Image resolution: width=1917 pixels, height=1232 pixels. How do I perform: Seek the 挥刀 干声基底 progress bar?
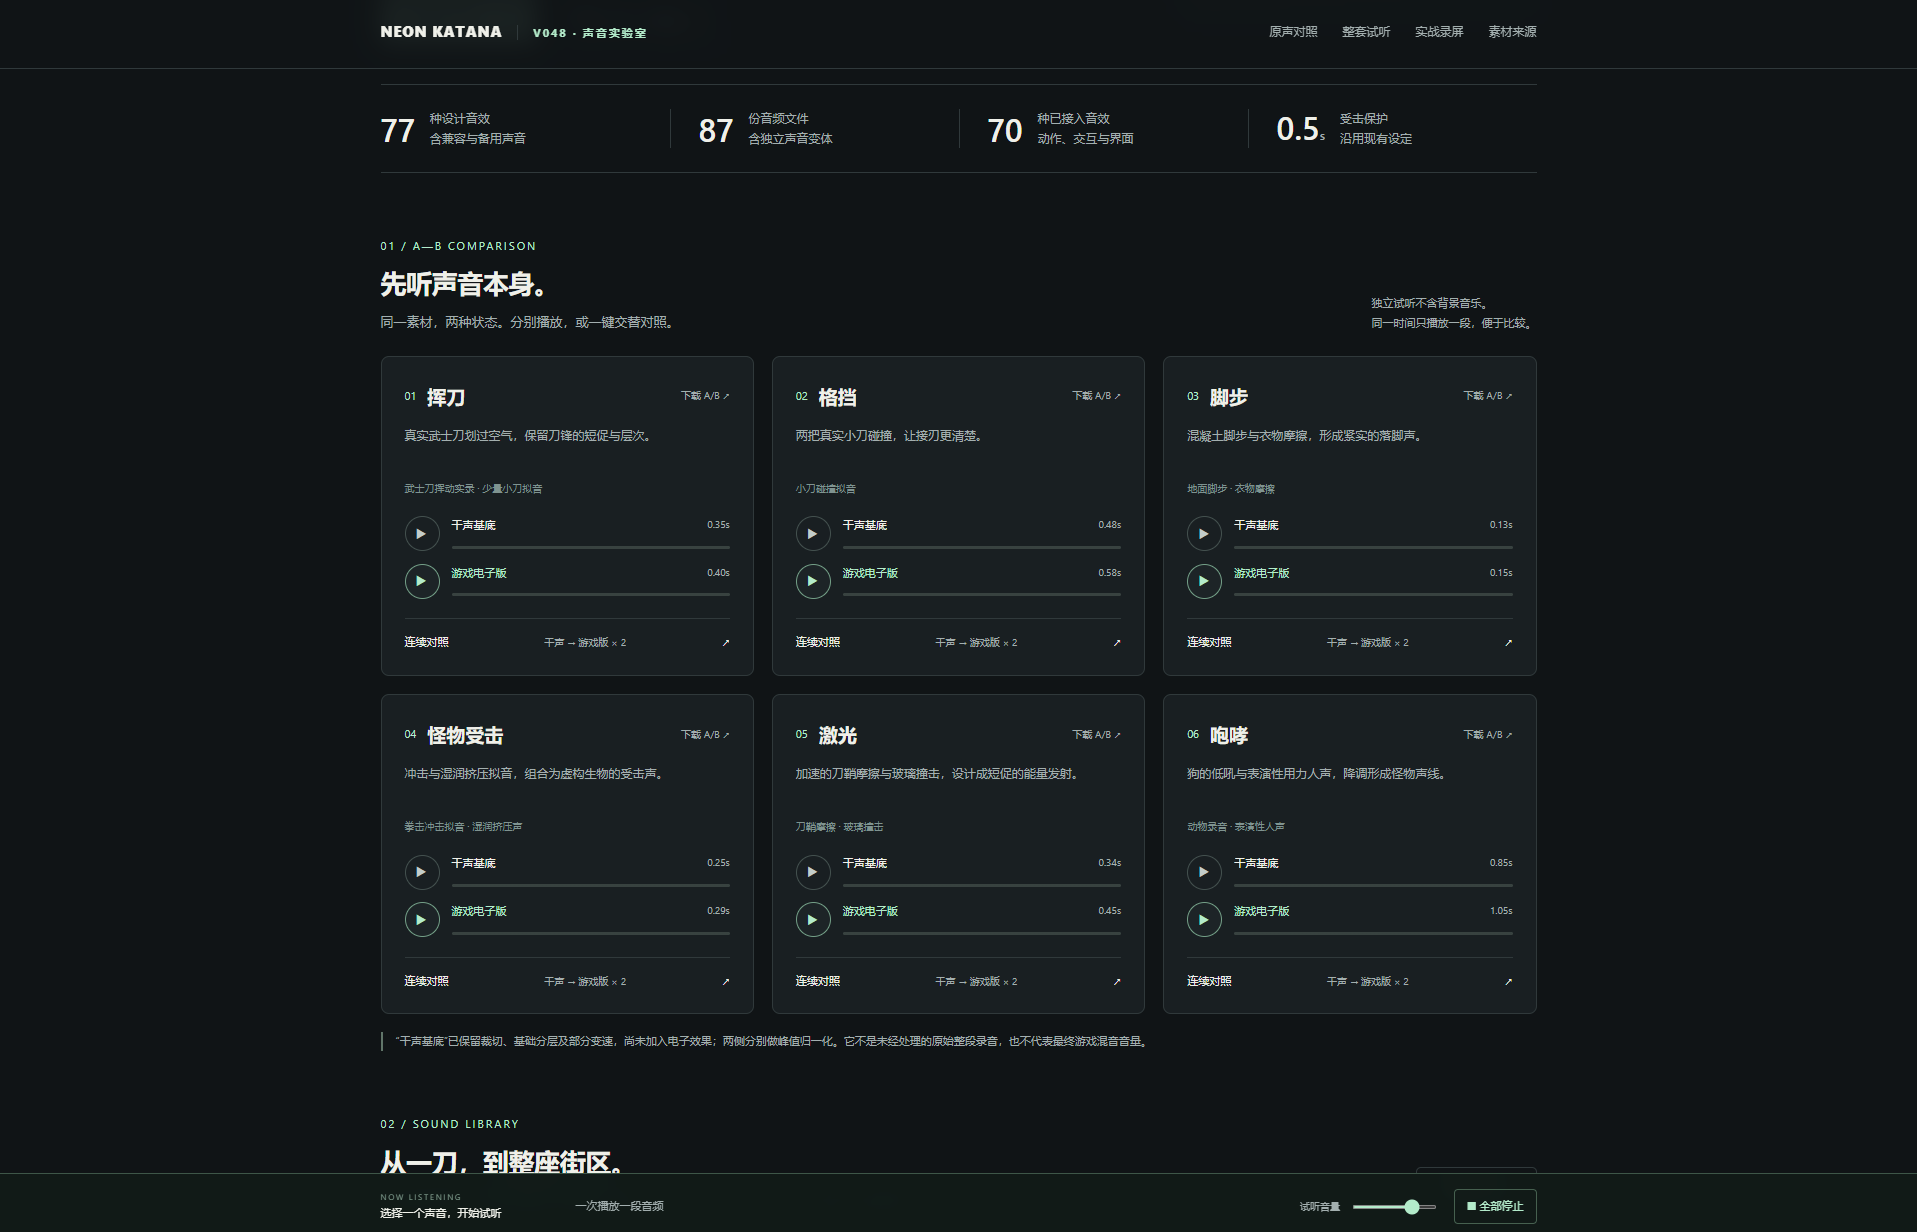tap(590, 547)
